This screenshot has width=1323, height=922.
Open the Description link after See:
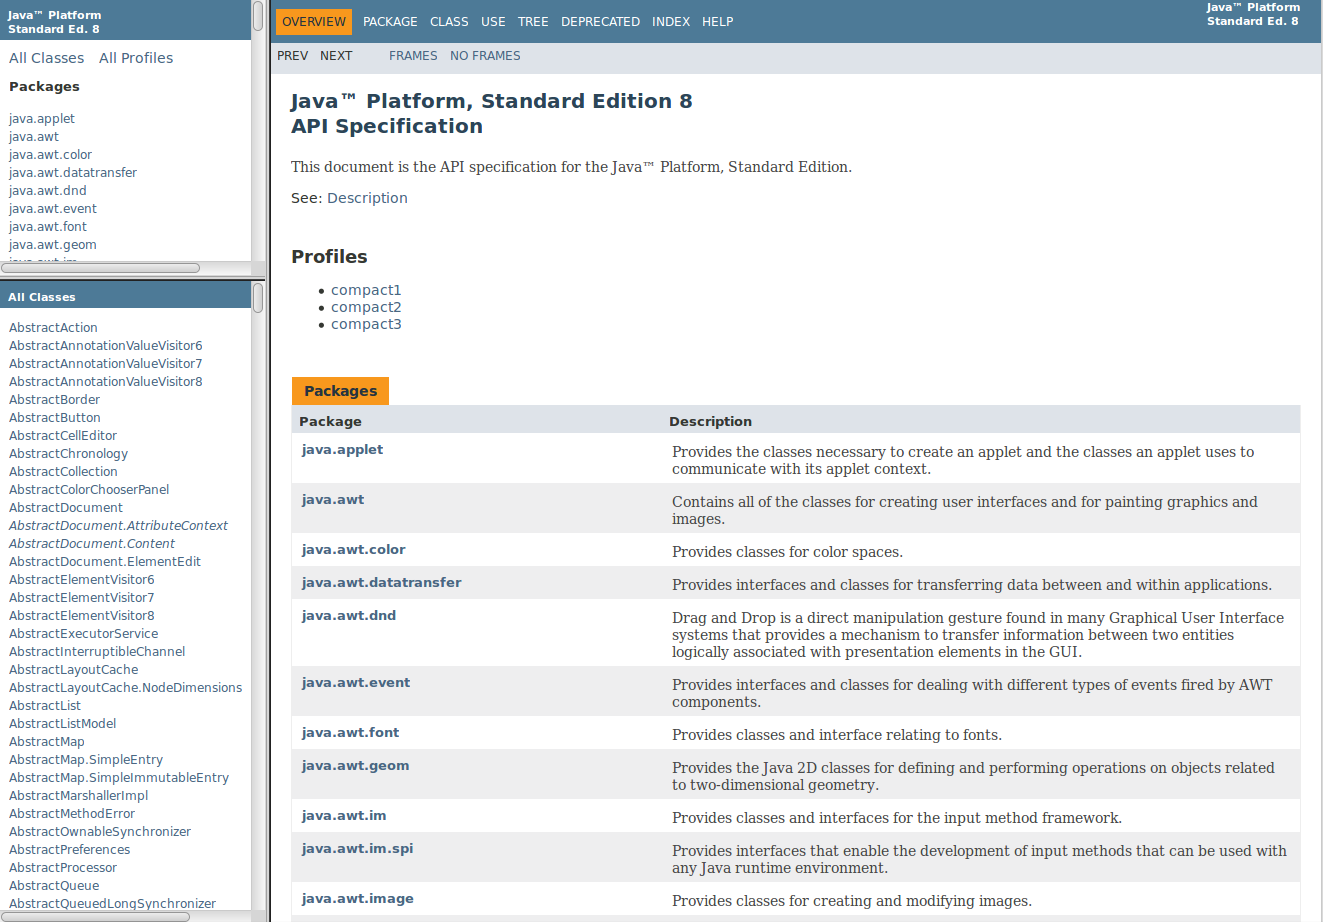click(367, 198)
